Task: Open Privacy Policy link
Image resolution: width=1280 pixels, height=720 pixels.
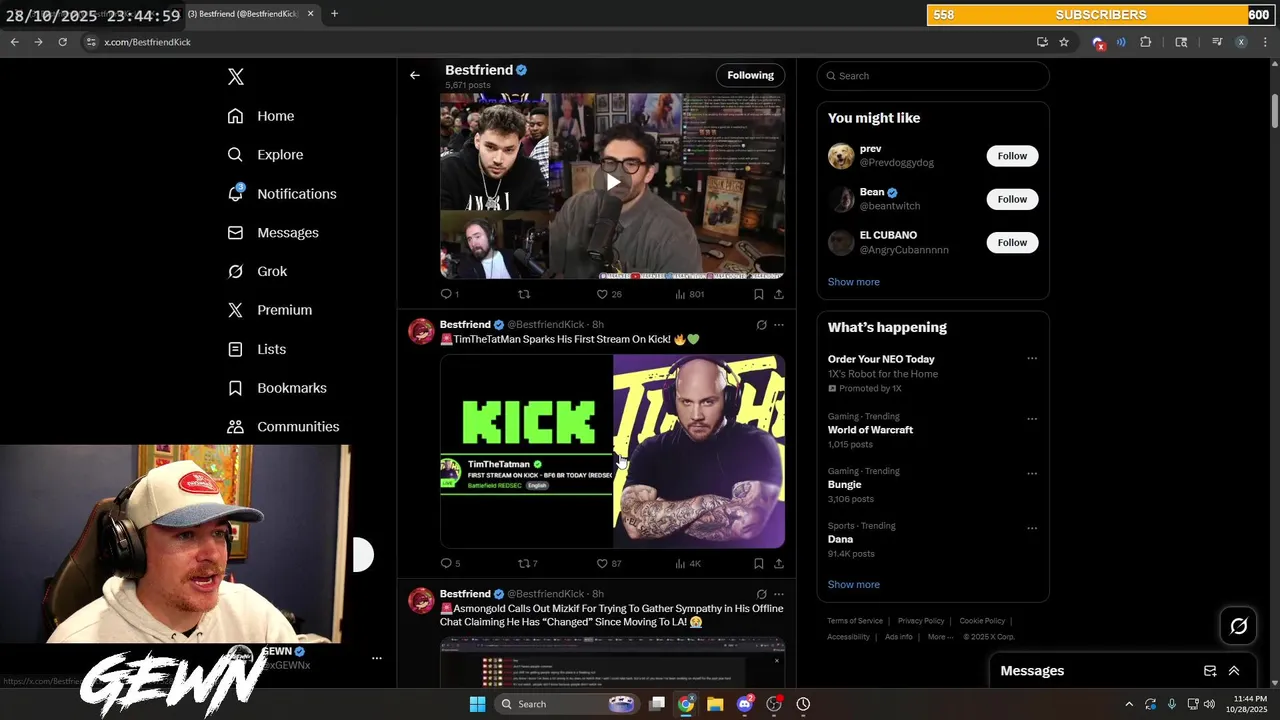Action: tap(921, 621)
